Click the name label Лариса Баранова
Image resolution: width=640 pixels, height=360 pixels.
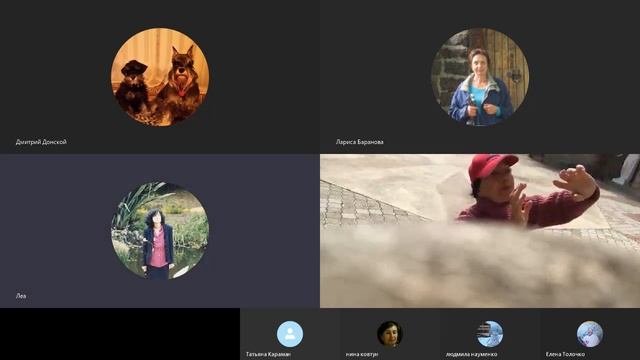click(x=360, y=142)
